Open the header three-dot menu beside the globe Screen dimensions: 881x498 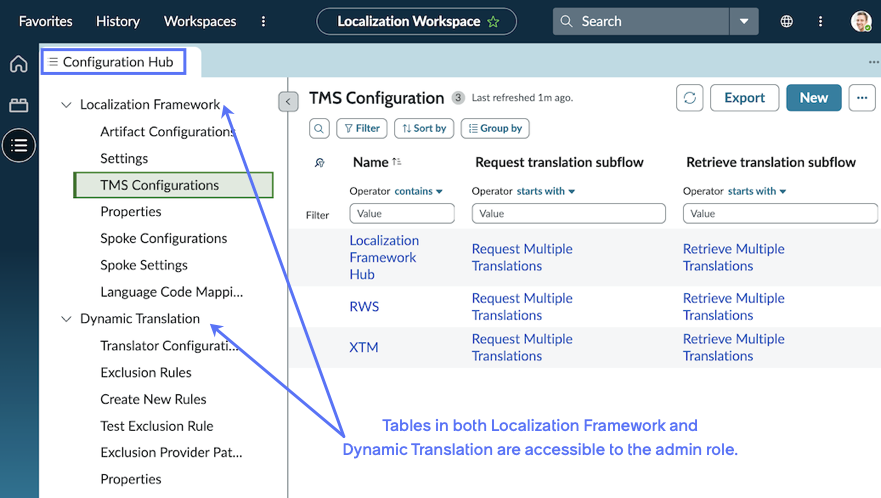click(x=820, y=21)
